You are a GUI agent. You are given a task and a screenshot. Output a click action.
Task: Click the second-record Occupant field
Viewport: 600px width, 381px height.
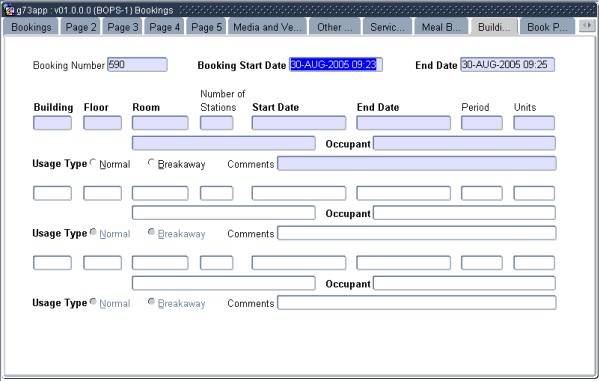464,213
